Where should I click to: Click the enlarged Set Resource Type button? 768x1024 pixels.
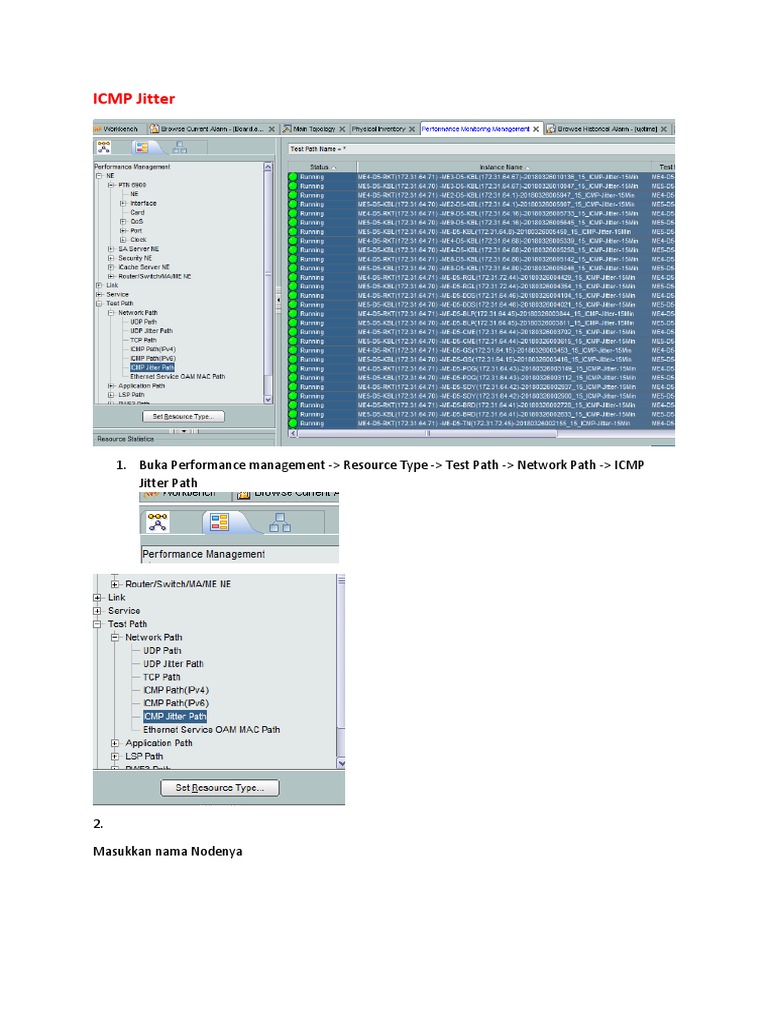click(219, 788)
